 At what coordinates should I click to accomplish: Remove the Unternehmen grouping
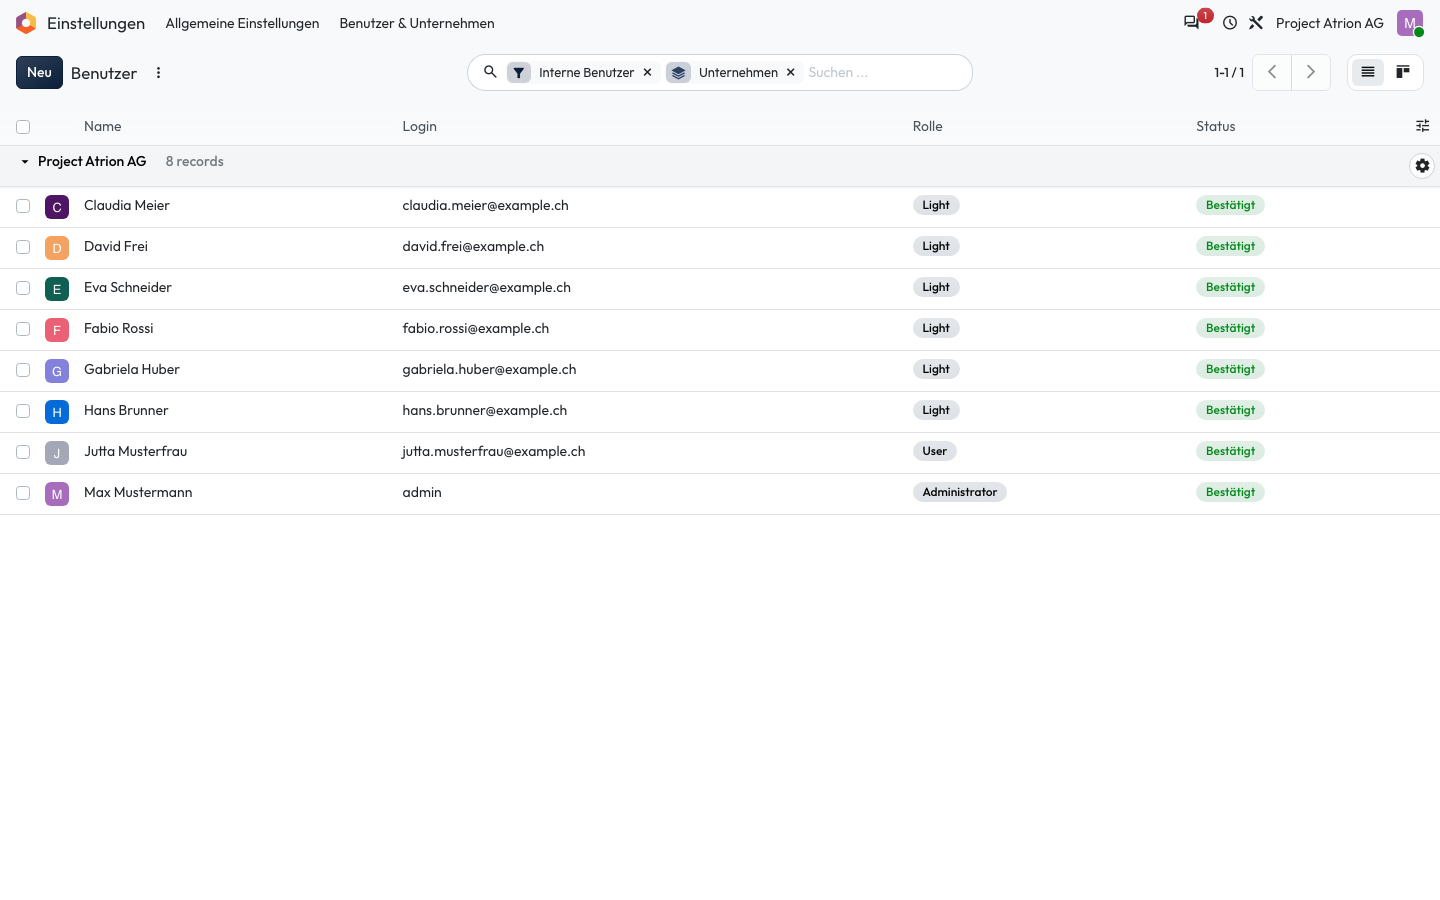(x=791, y=72)
